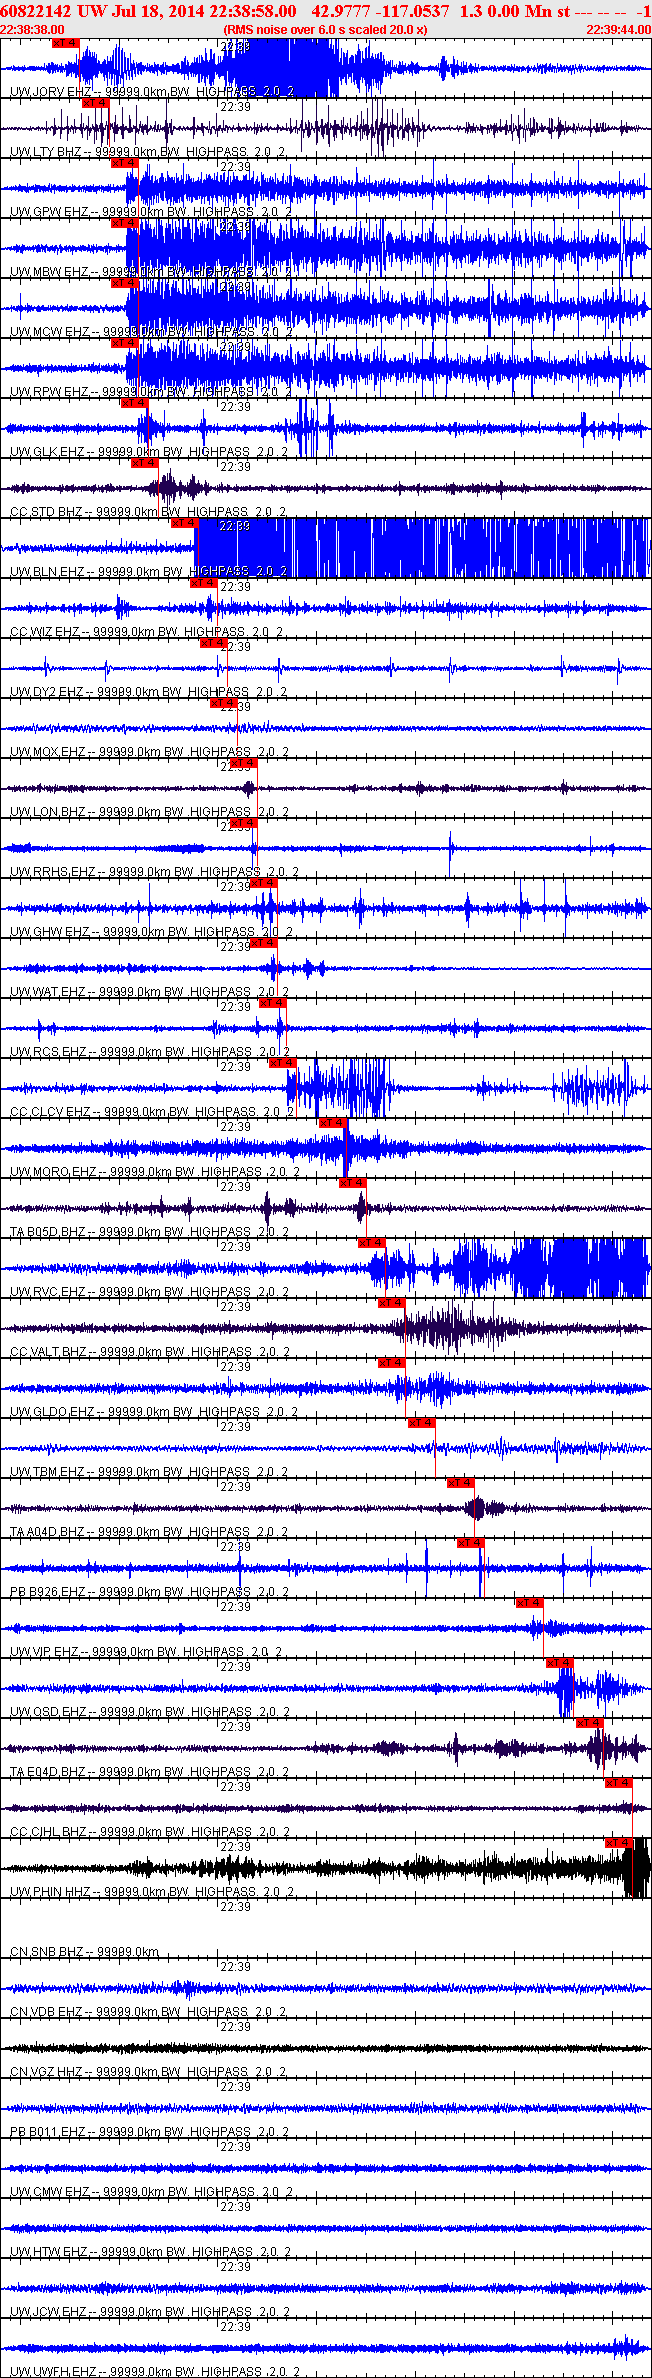The image size is (652, 2378).
Task: Click the red pick marker on UW.PHIN trace
Action: pyautogui.click(x=619, y=1843)
